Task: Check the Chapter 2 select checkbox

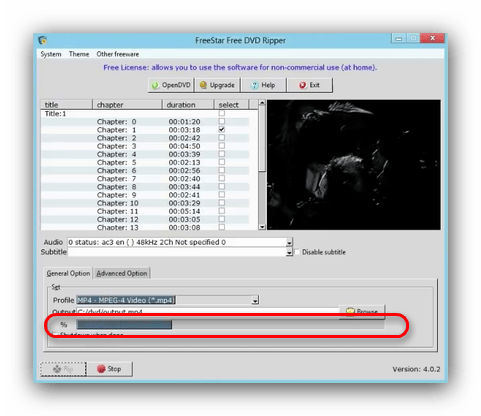Action: click(222, 138)
